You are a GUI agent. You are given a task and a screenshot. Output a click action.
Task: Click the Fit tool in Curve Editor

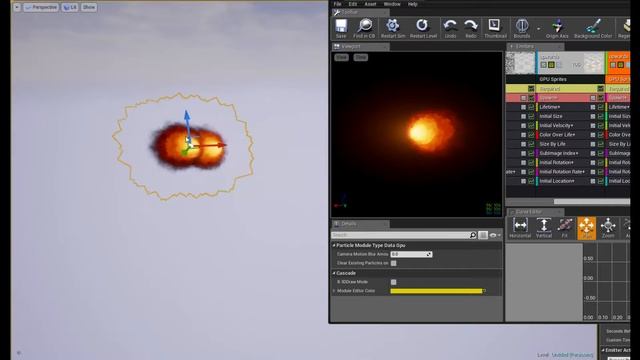tap(565, 228)
